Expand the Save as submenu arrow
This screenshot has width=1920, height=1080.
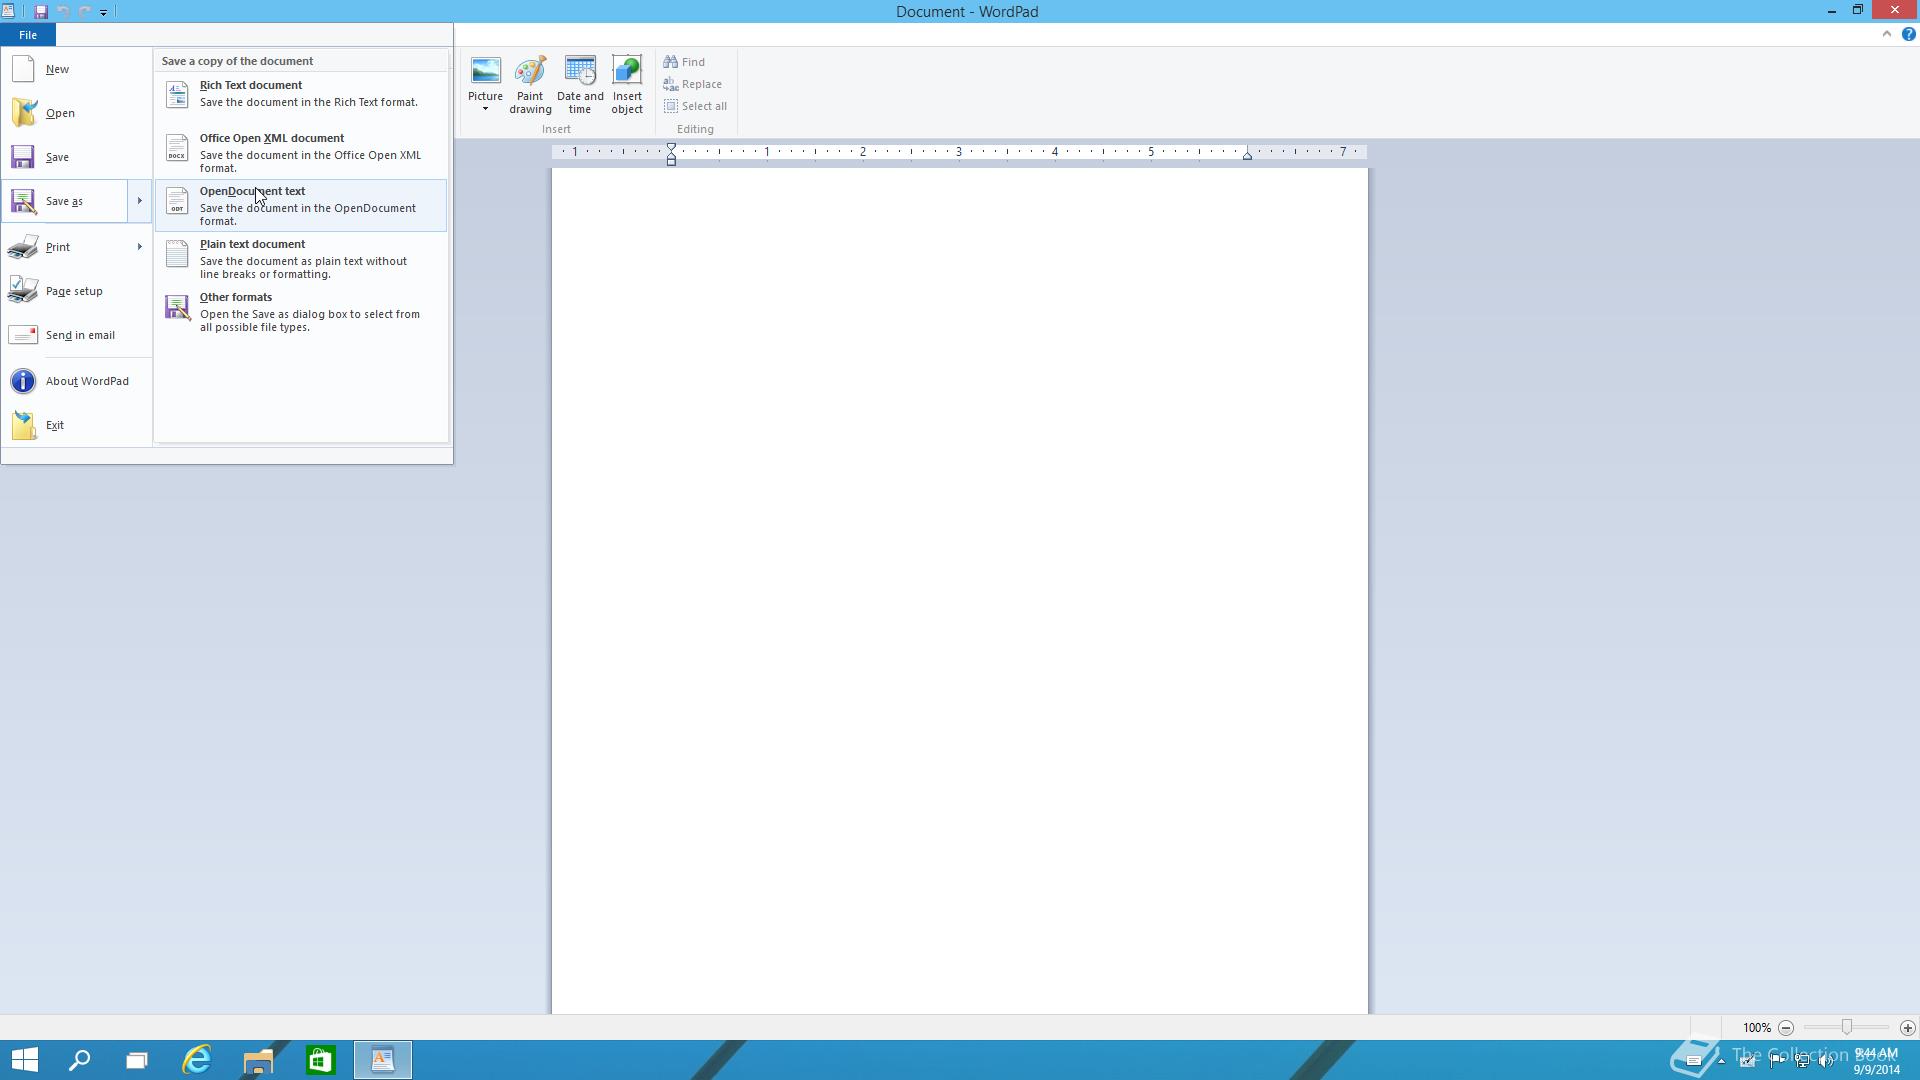pos(139,201)
